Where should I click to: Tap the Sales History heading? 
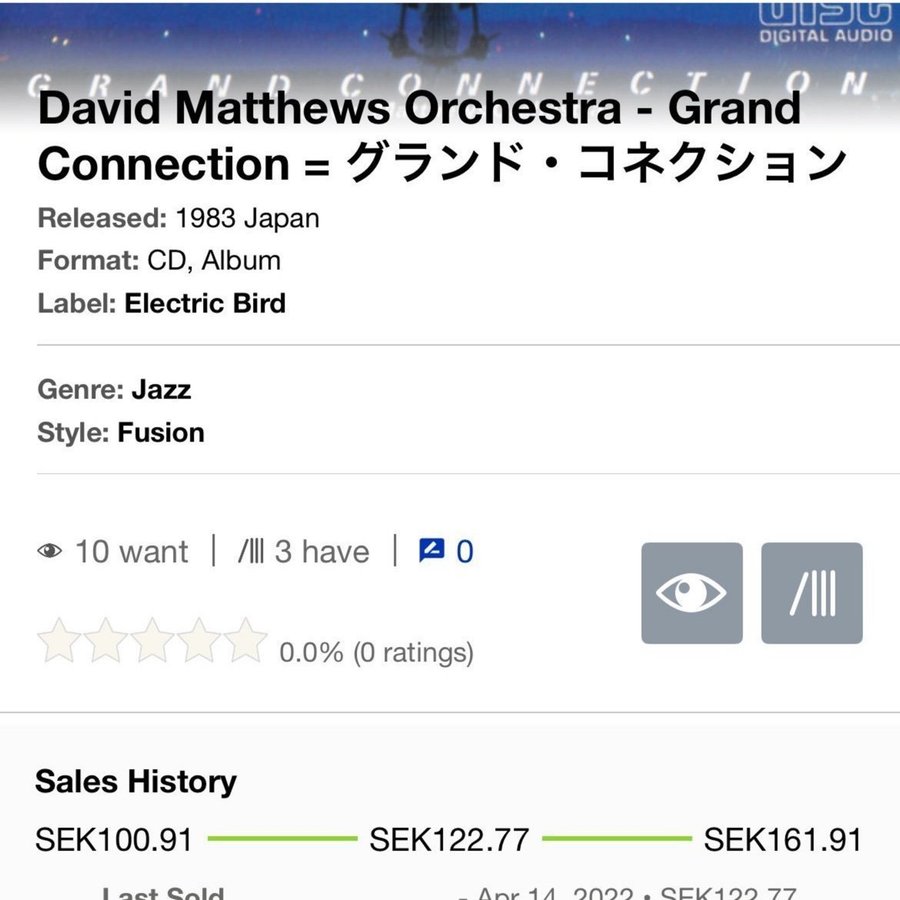click(x=136, y=781)
